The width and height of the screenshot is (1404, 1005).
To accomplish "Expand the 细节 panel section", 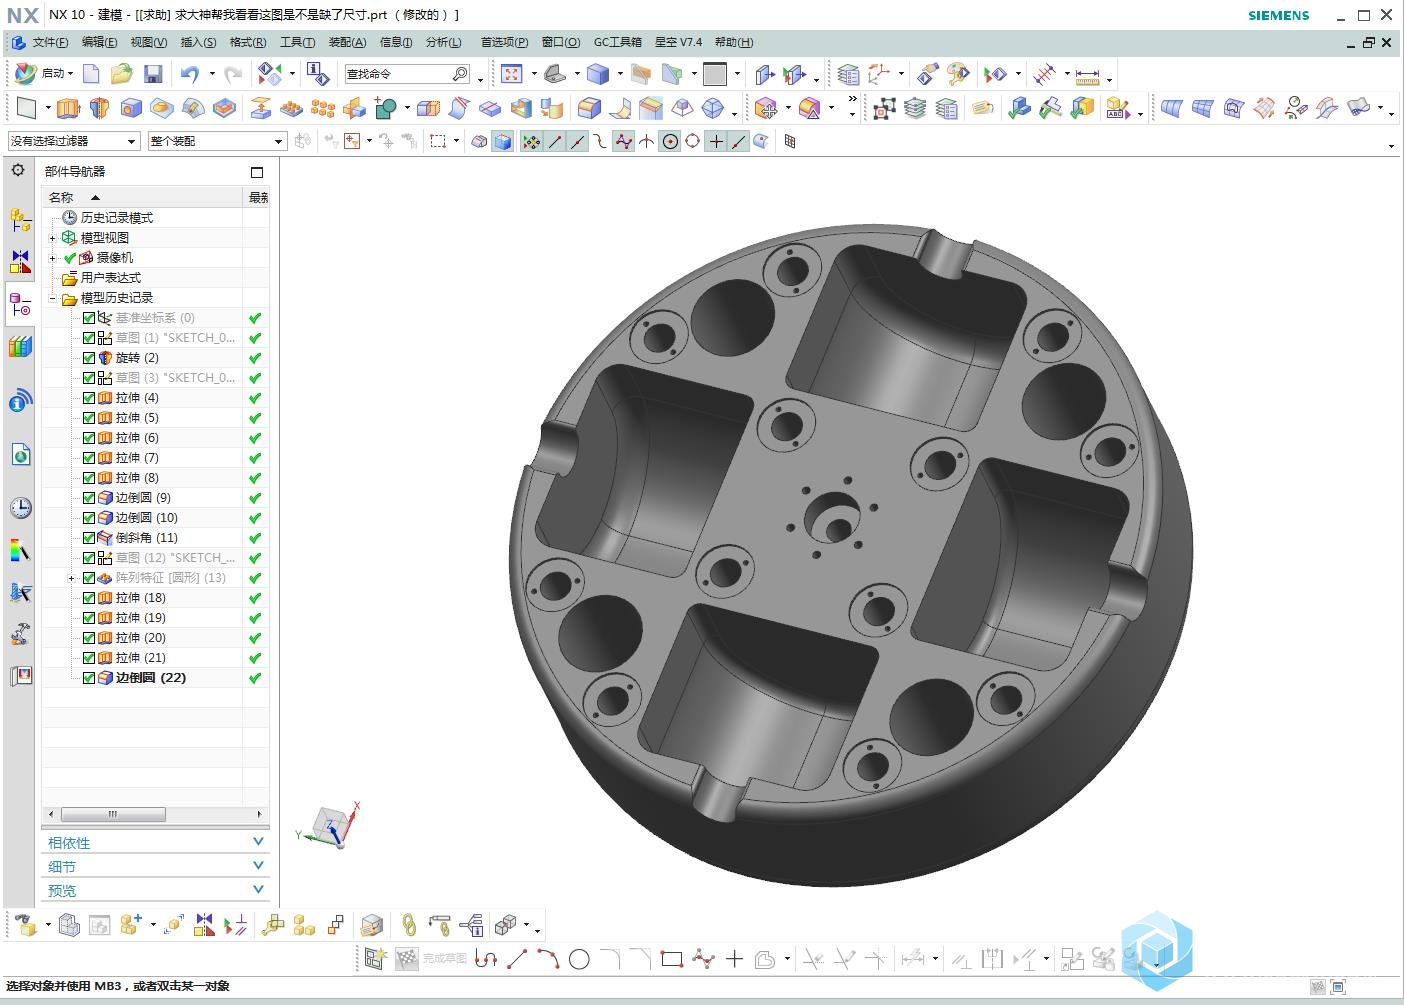I will tap(155, 867).
